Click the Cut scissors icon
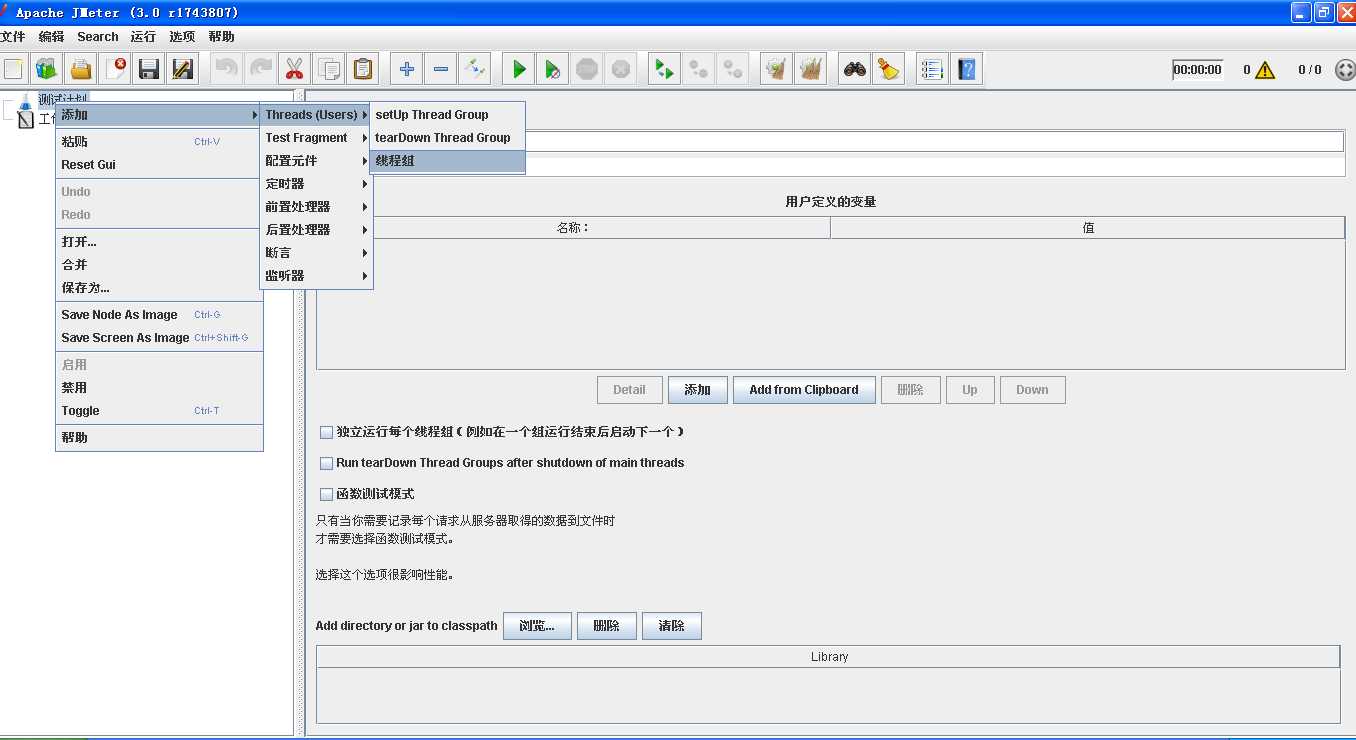The image size is (1356, 740). [294, 69]
